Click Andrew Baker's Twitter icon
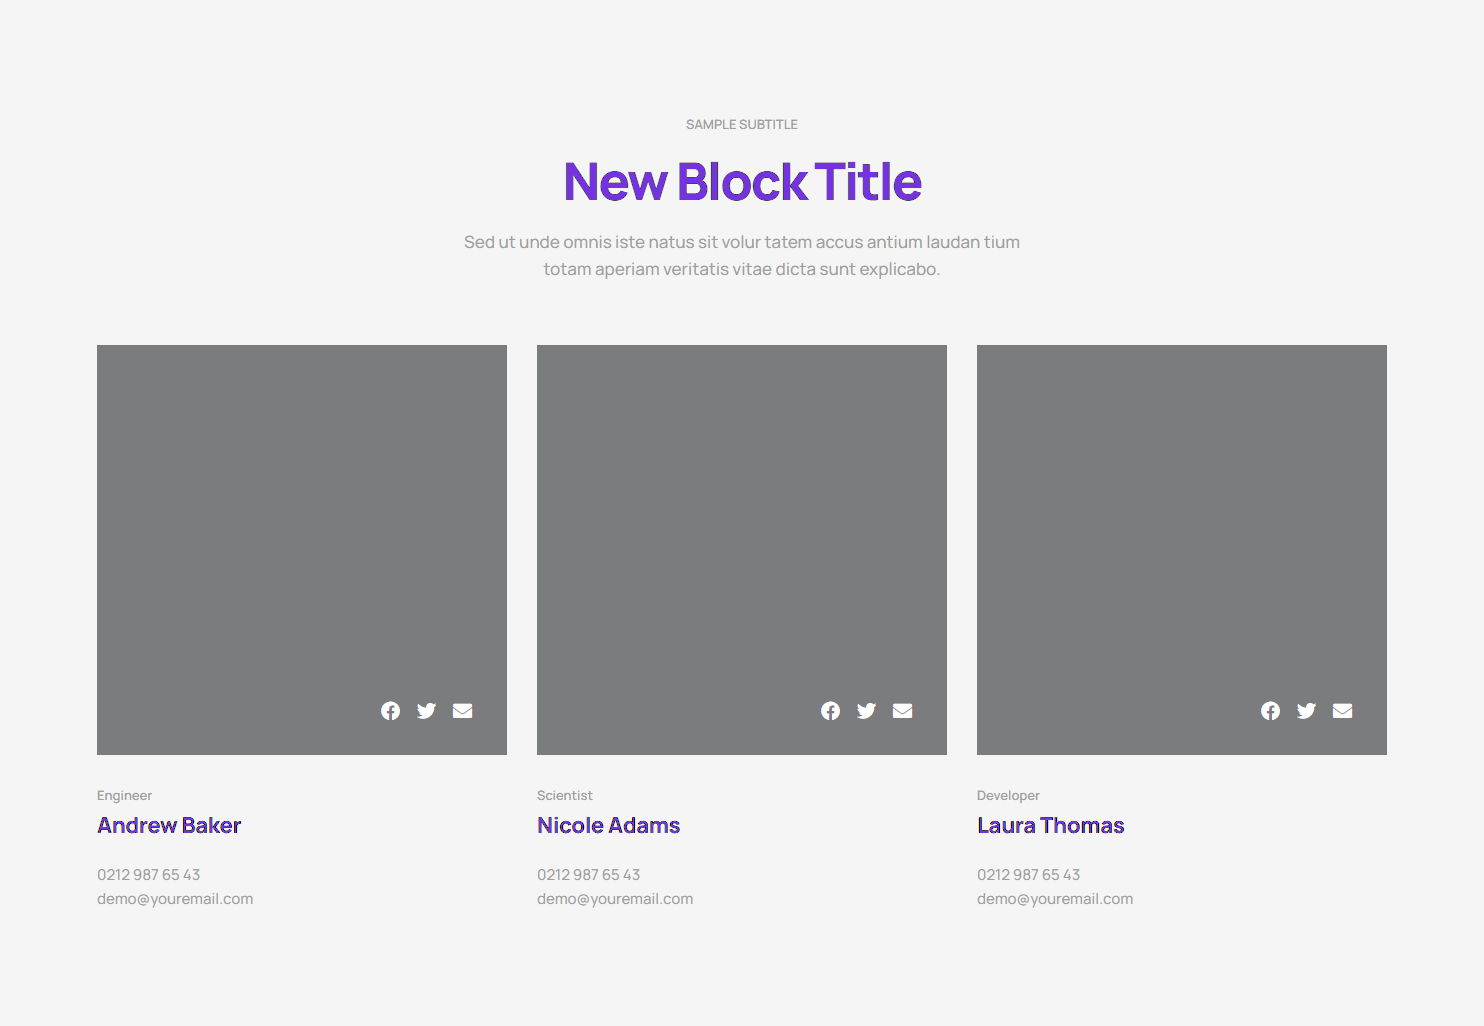1484x1026 pixels. (x=426, y=711)
